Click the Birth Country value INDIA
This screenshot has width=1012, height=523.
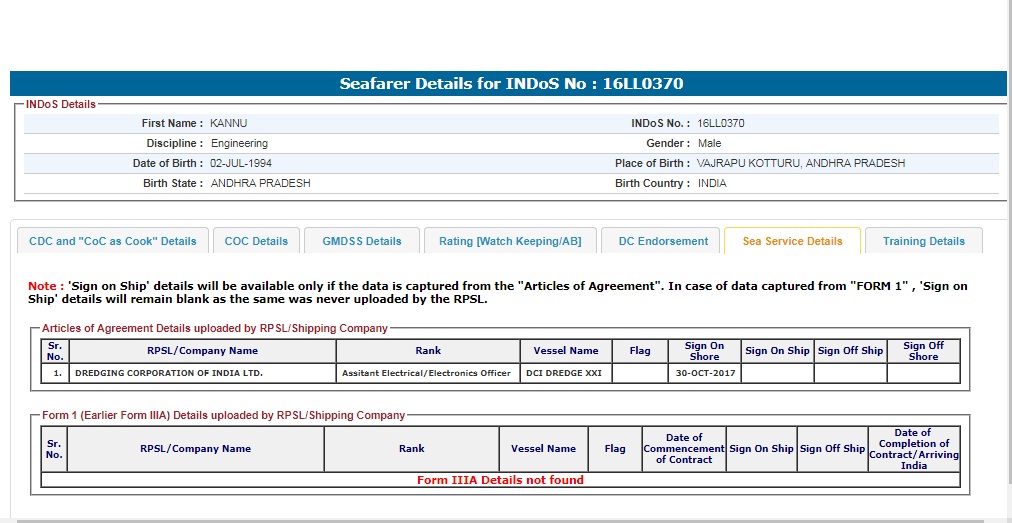click(x=712, y=183)
